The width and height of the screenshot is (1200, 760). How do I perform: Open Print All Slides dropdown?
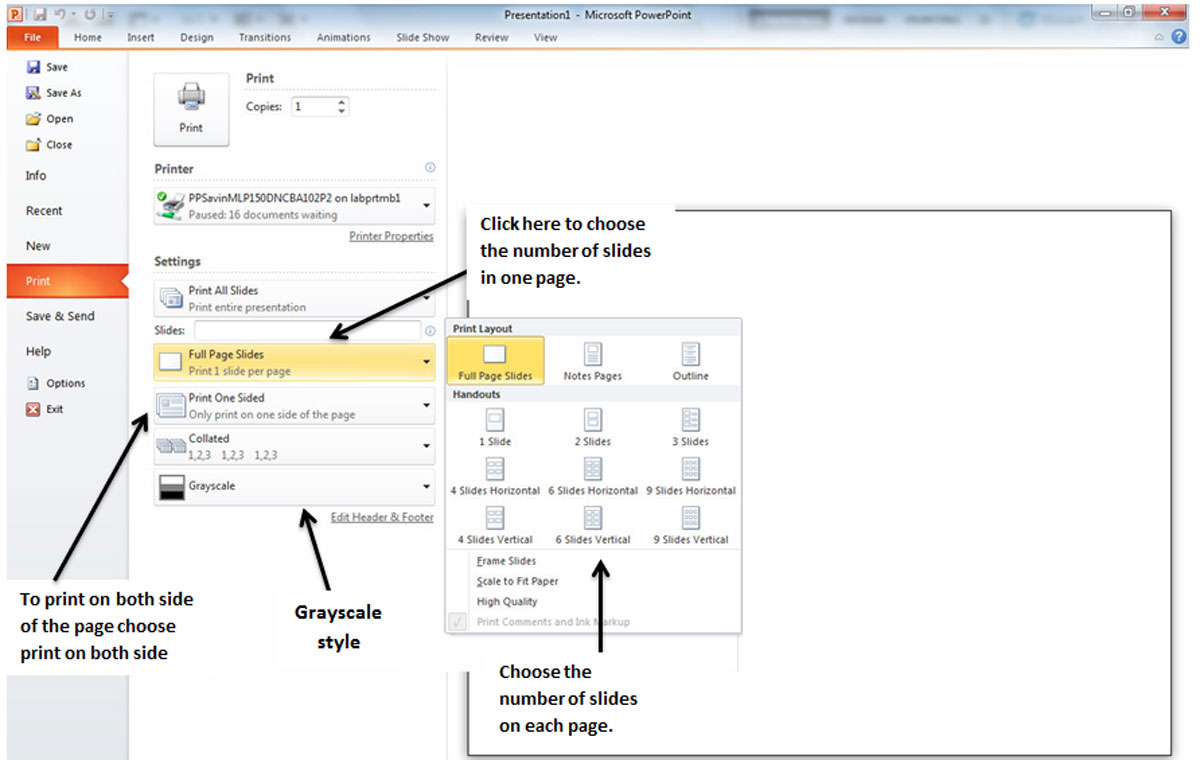[294, 298]
